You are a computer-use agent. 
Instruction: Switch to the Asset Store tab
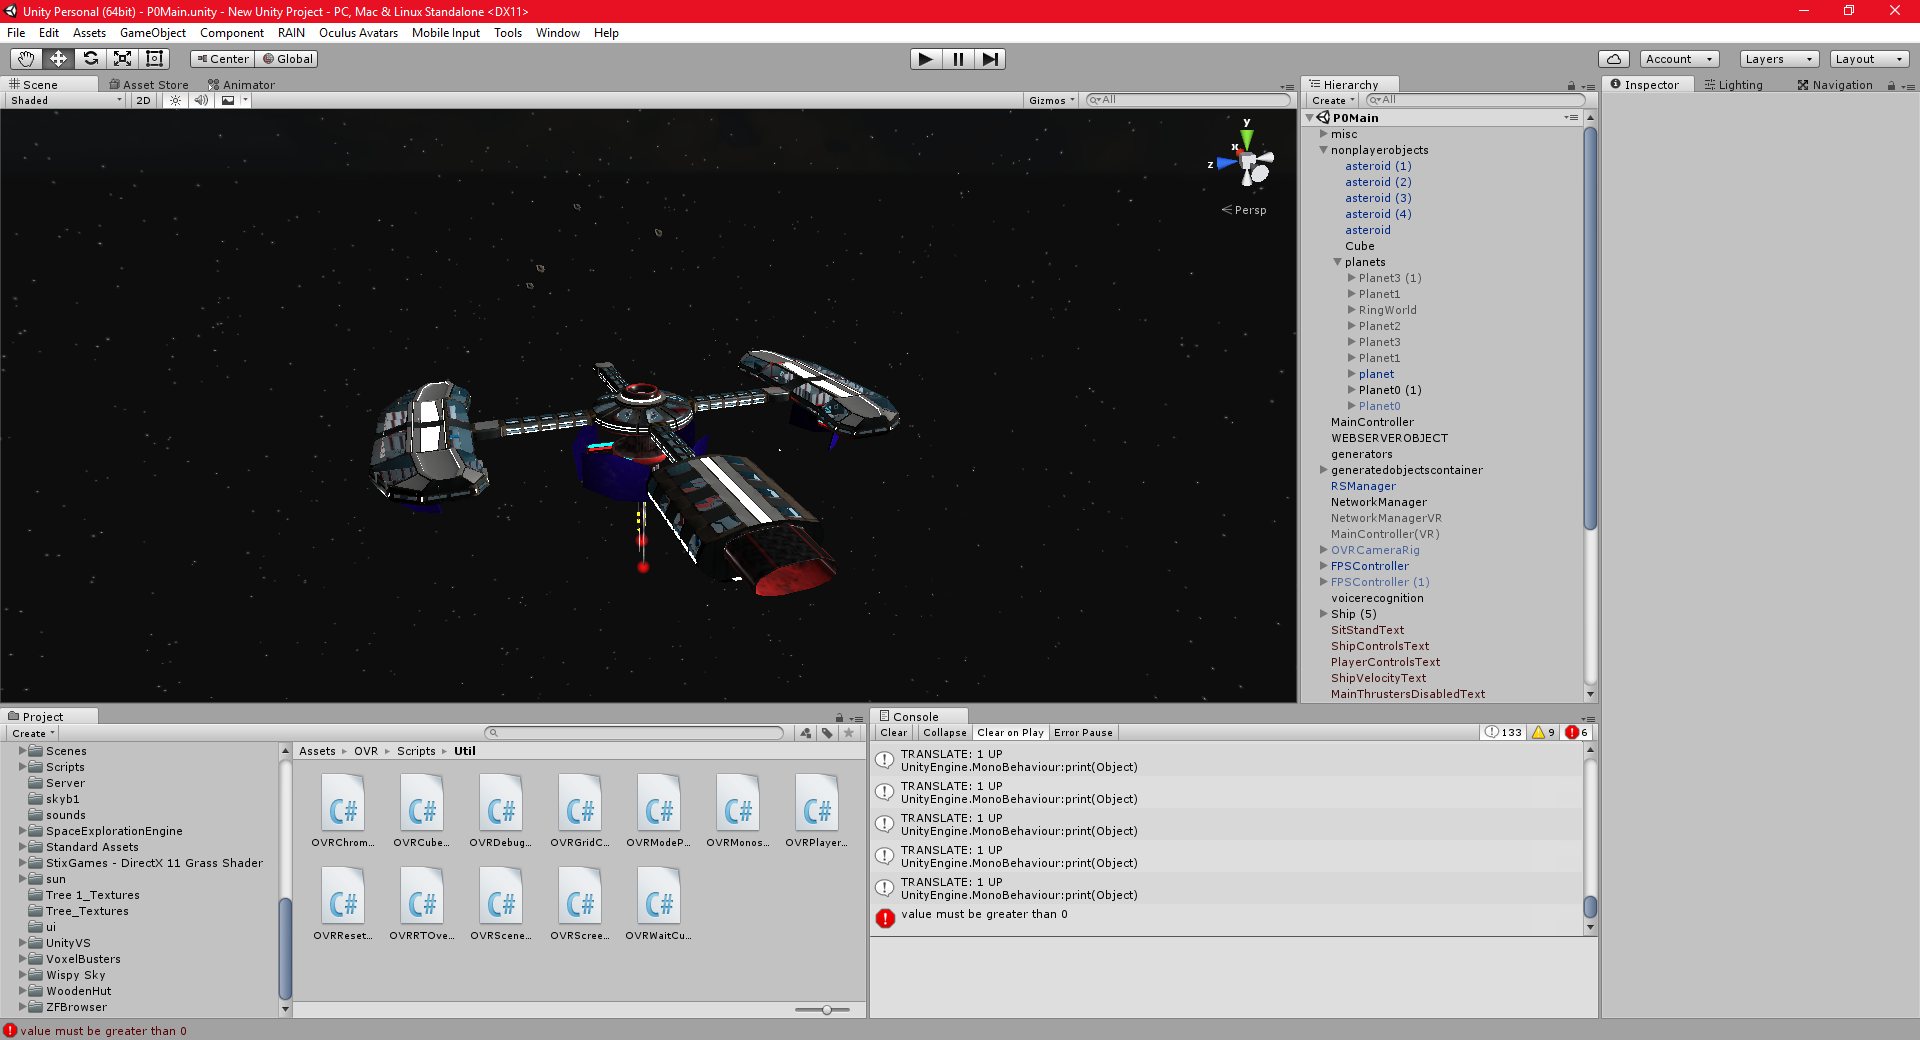149,85
